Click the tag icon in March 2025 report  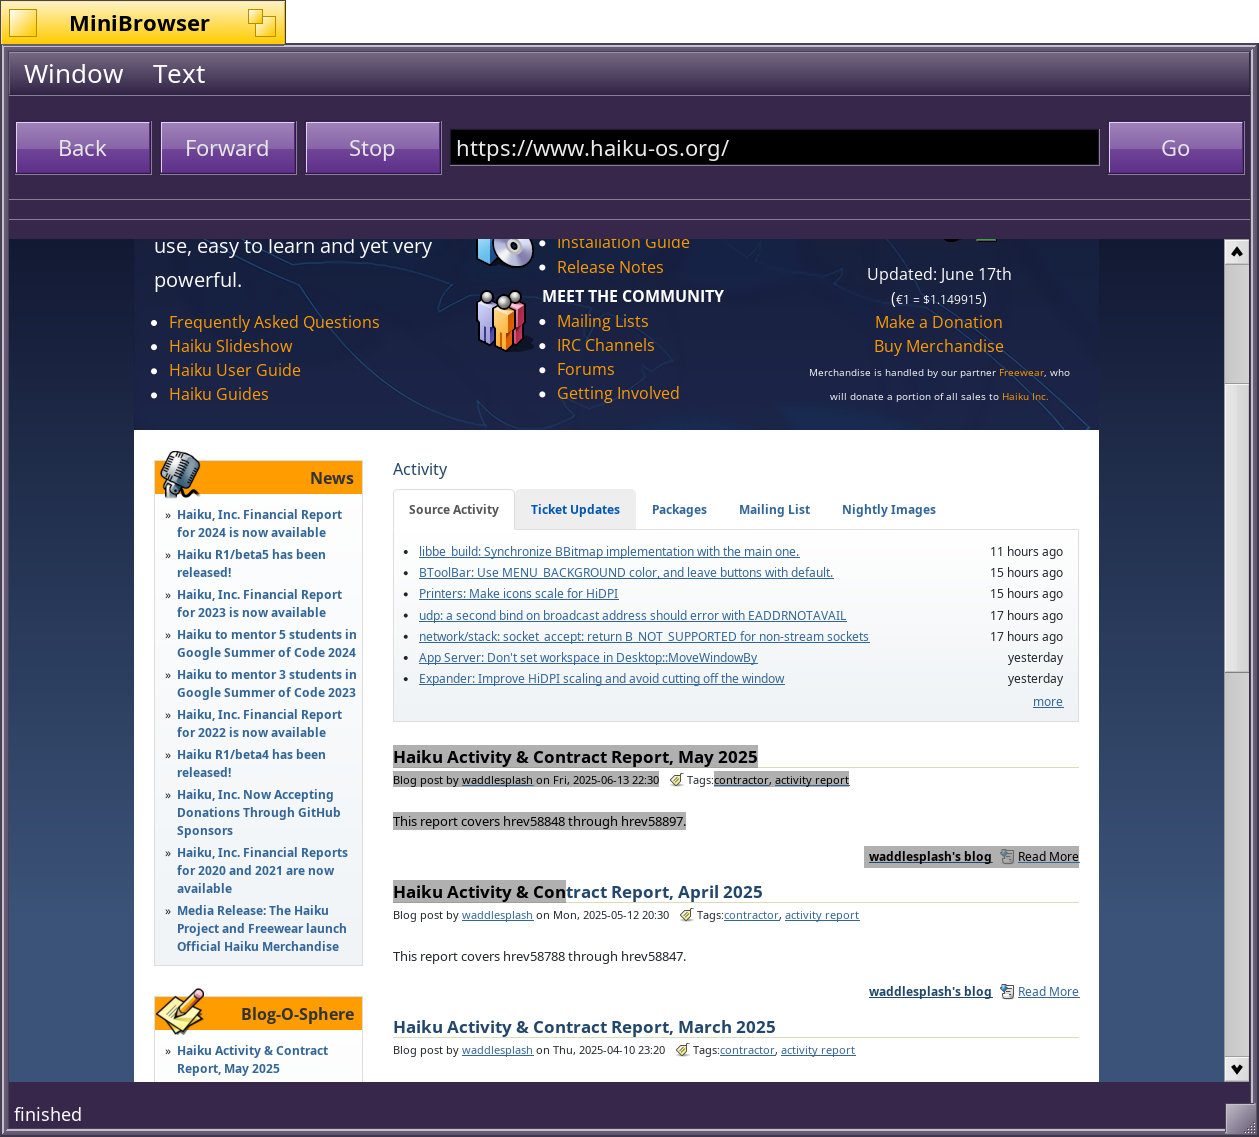click(x=682, y=1050)
